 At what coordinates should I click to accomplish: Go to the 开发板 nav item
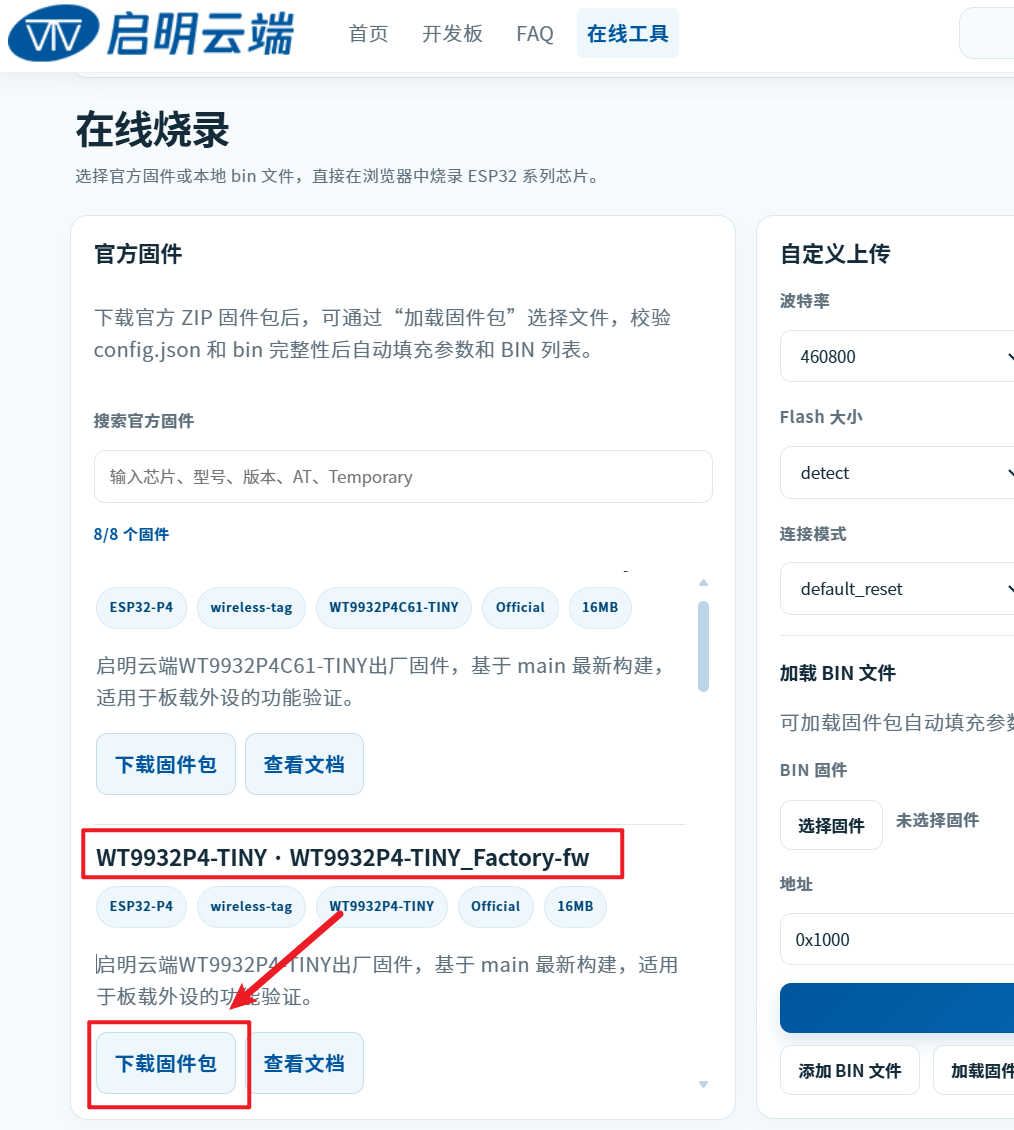(x=452, y=34)
